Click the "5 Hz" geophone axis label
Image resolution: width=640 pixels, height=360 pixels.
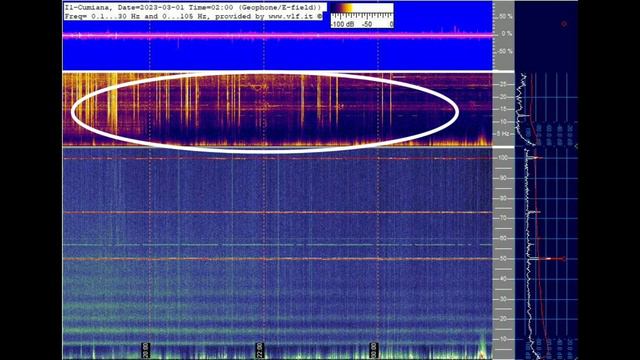[x=503, y=134]
